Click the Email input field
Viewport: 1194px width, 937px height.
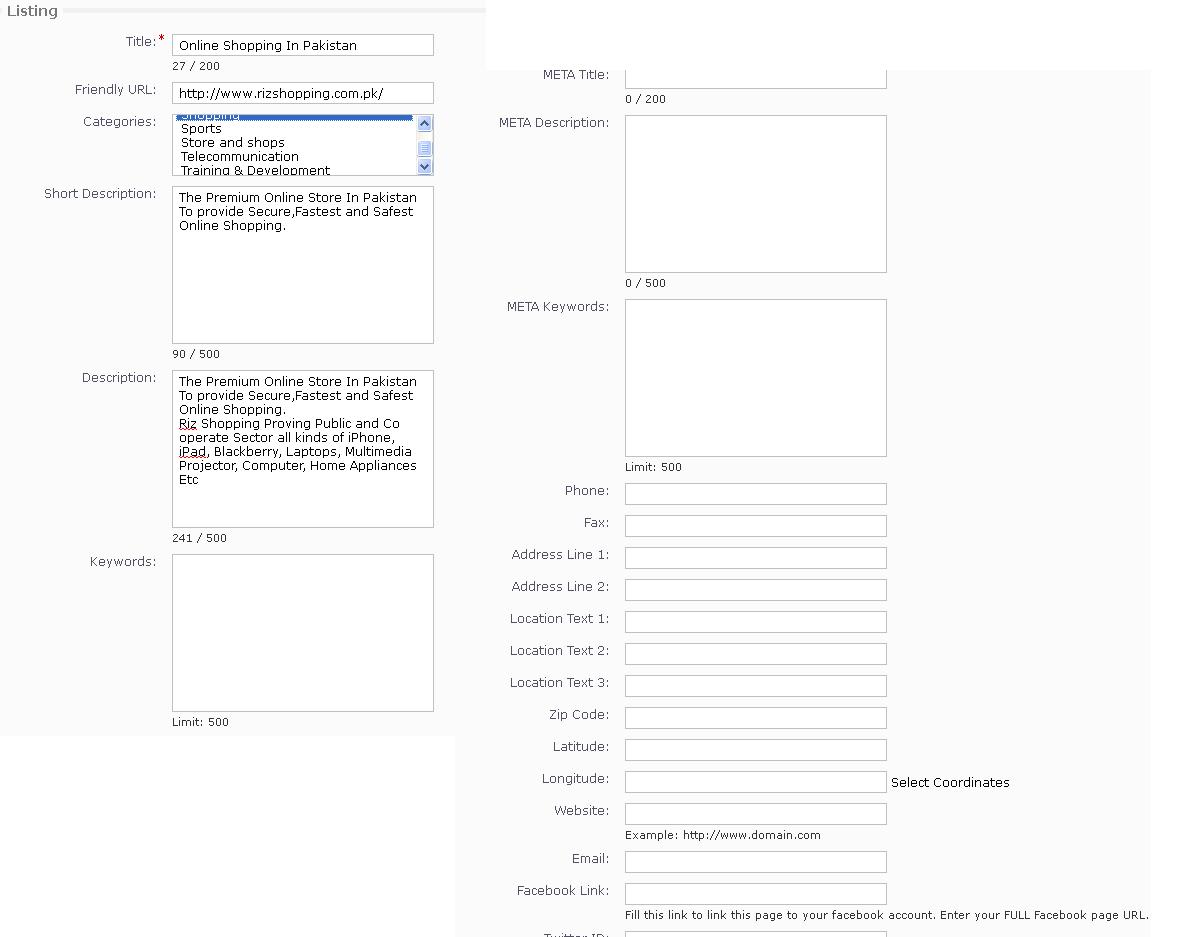(755, 862)
